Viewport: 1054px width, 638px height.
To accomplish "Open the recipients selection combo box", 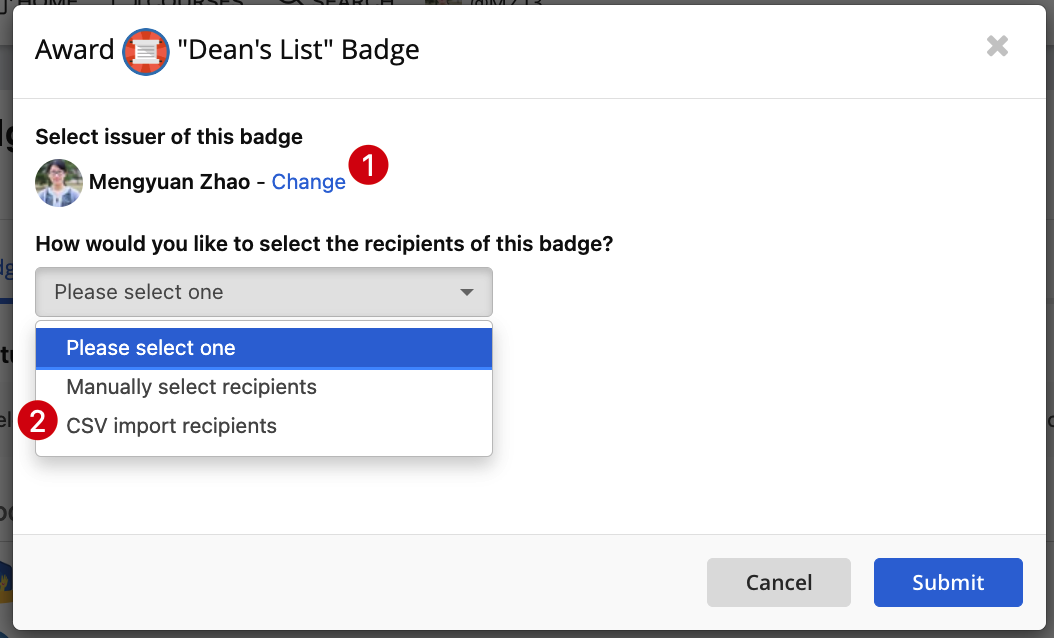I will [x=264, y=292].
